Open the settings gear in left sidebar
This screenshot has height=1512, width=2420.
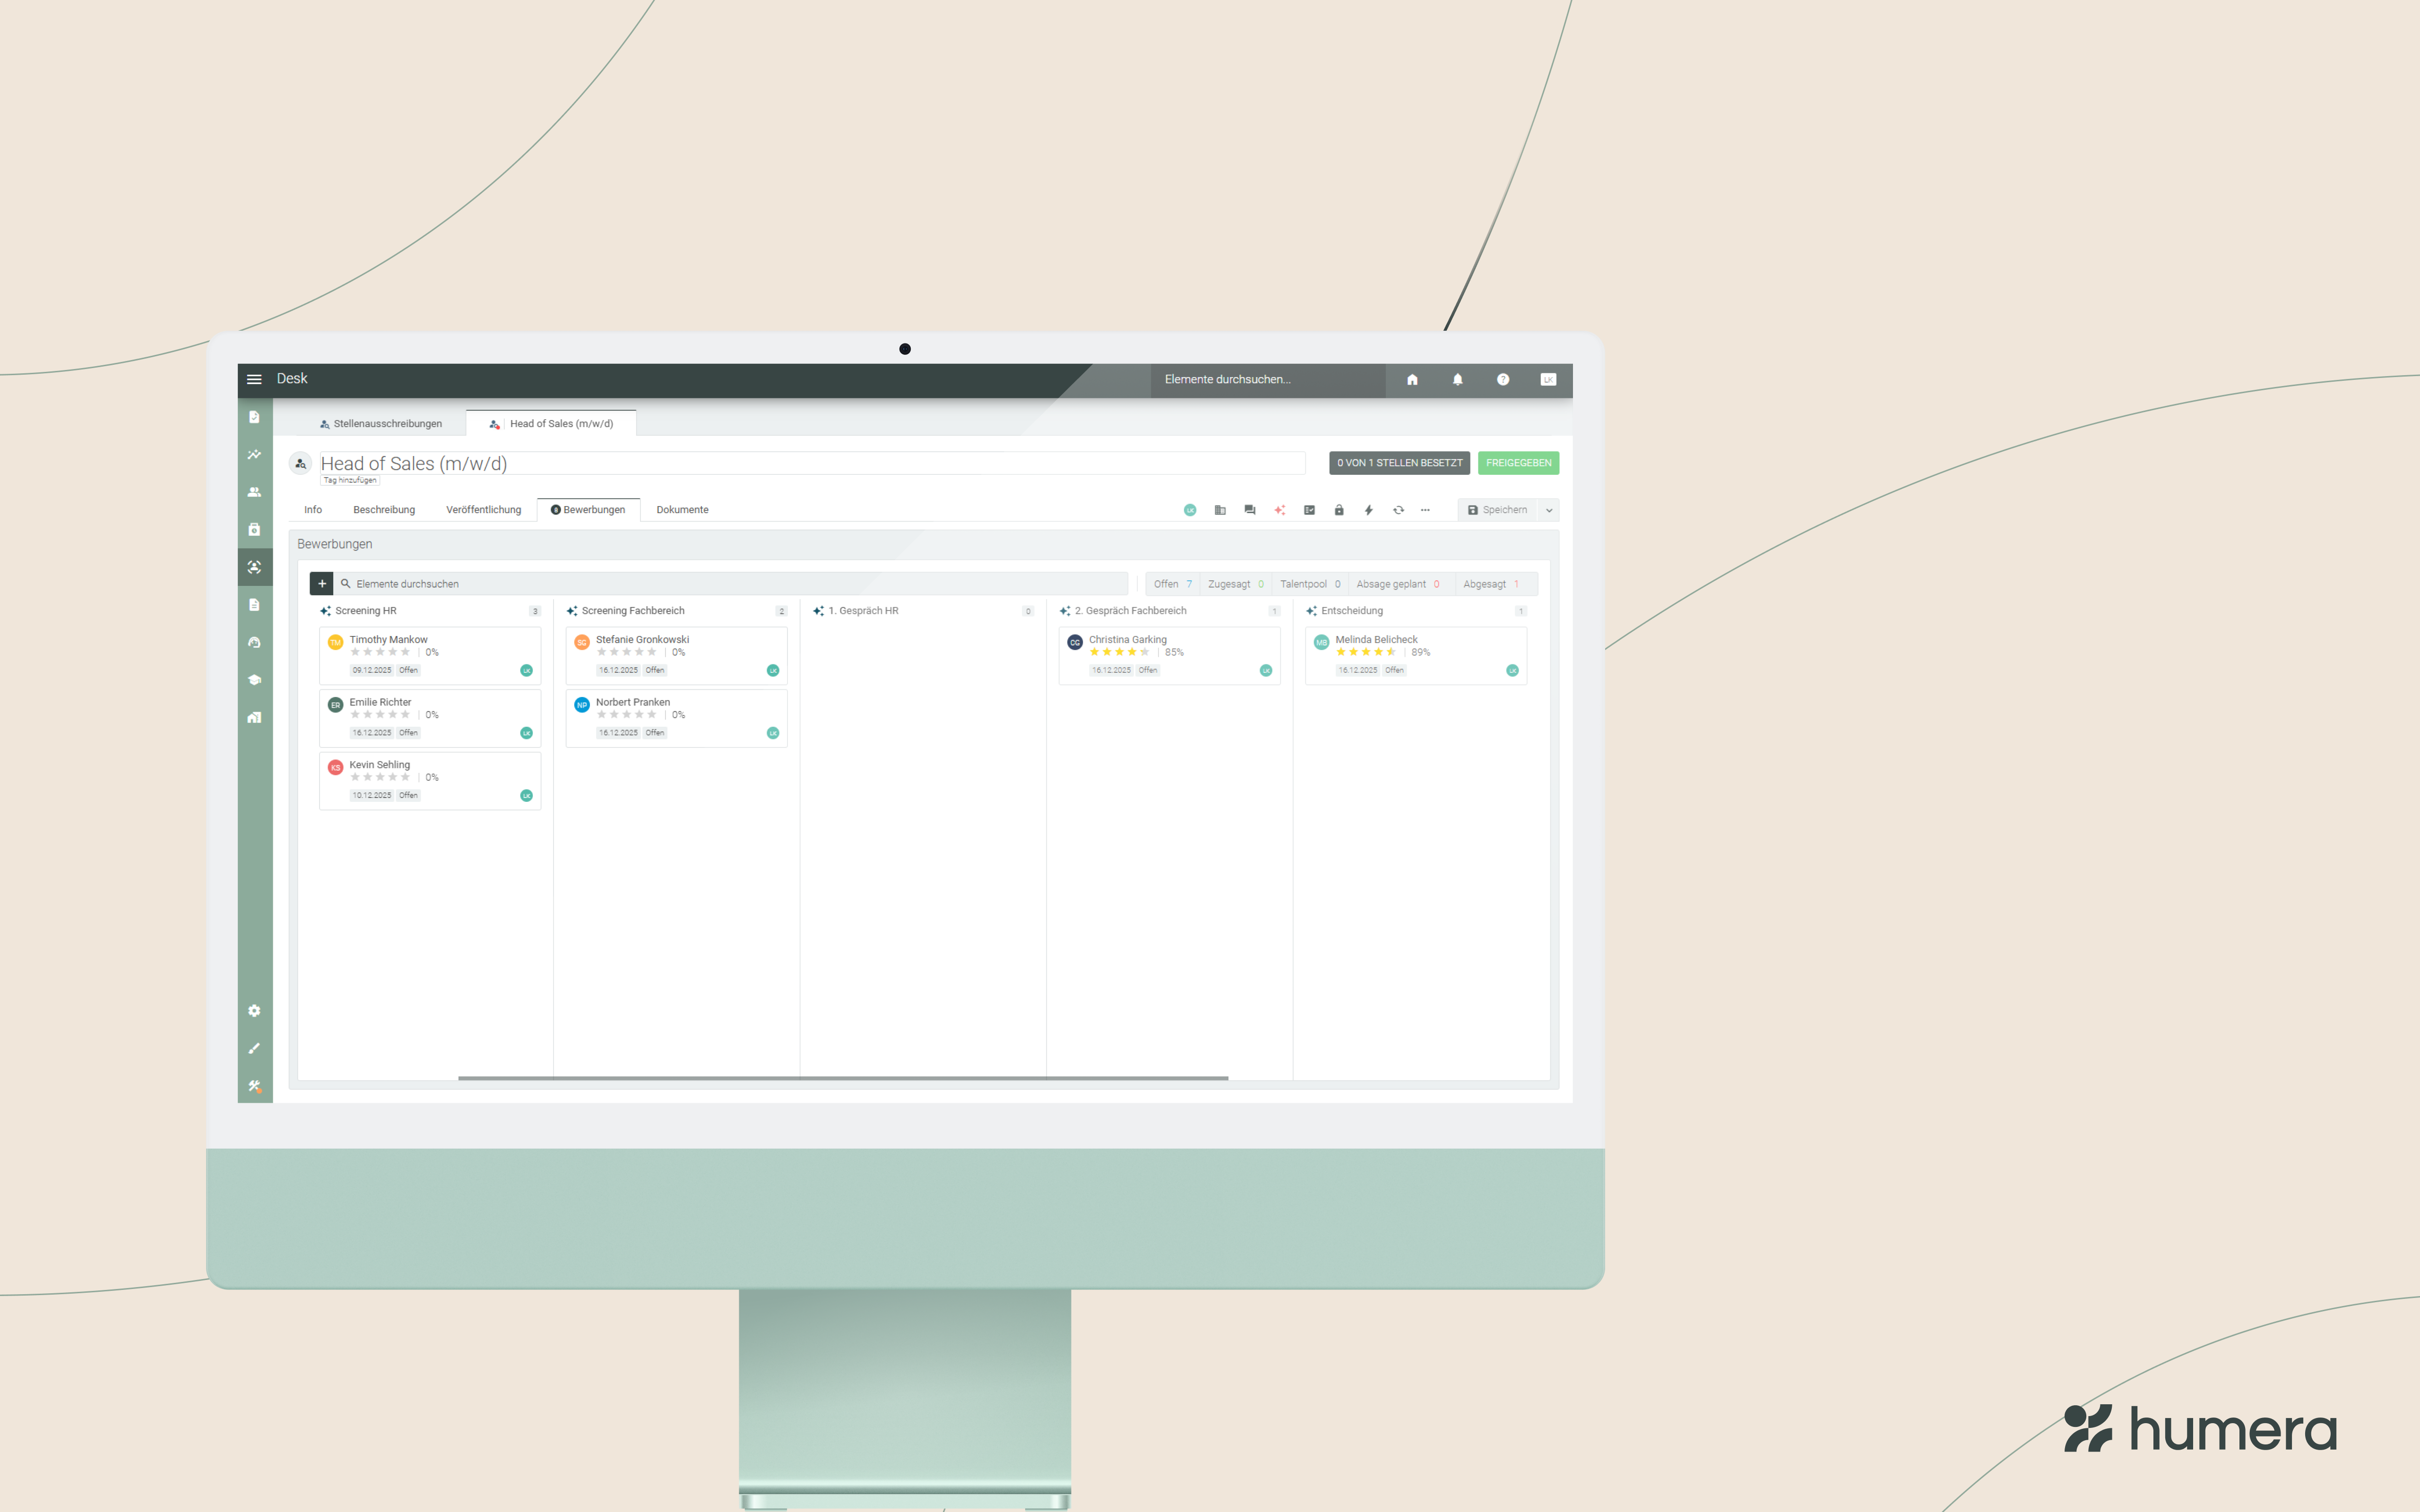[254, 1011]
